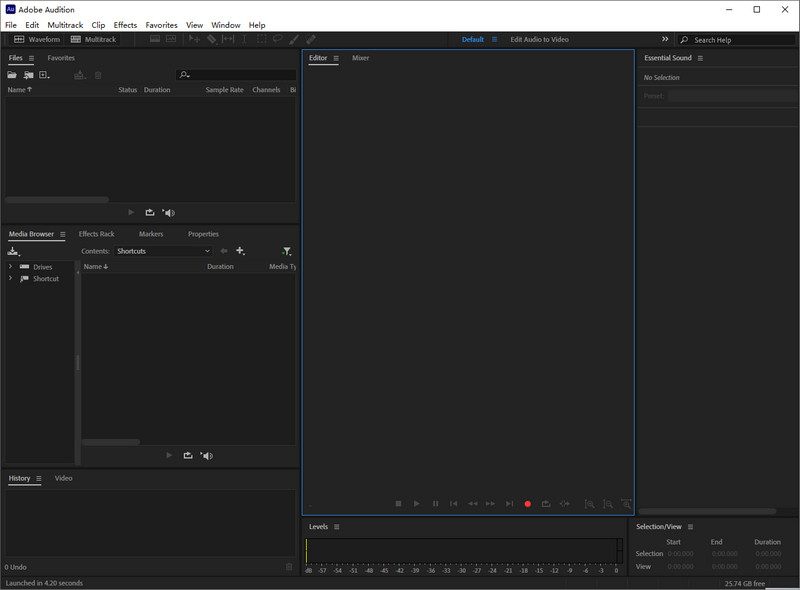Select the Time Selection tool
The height and width of the screenshot is (590, 800).
point(245,39)
